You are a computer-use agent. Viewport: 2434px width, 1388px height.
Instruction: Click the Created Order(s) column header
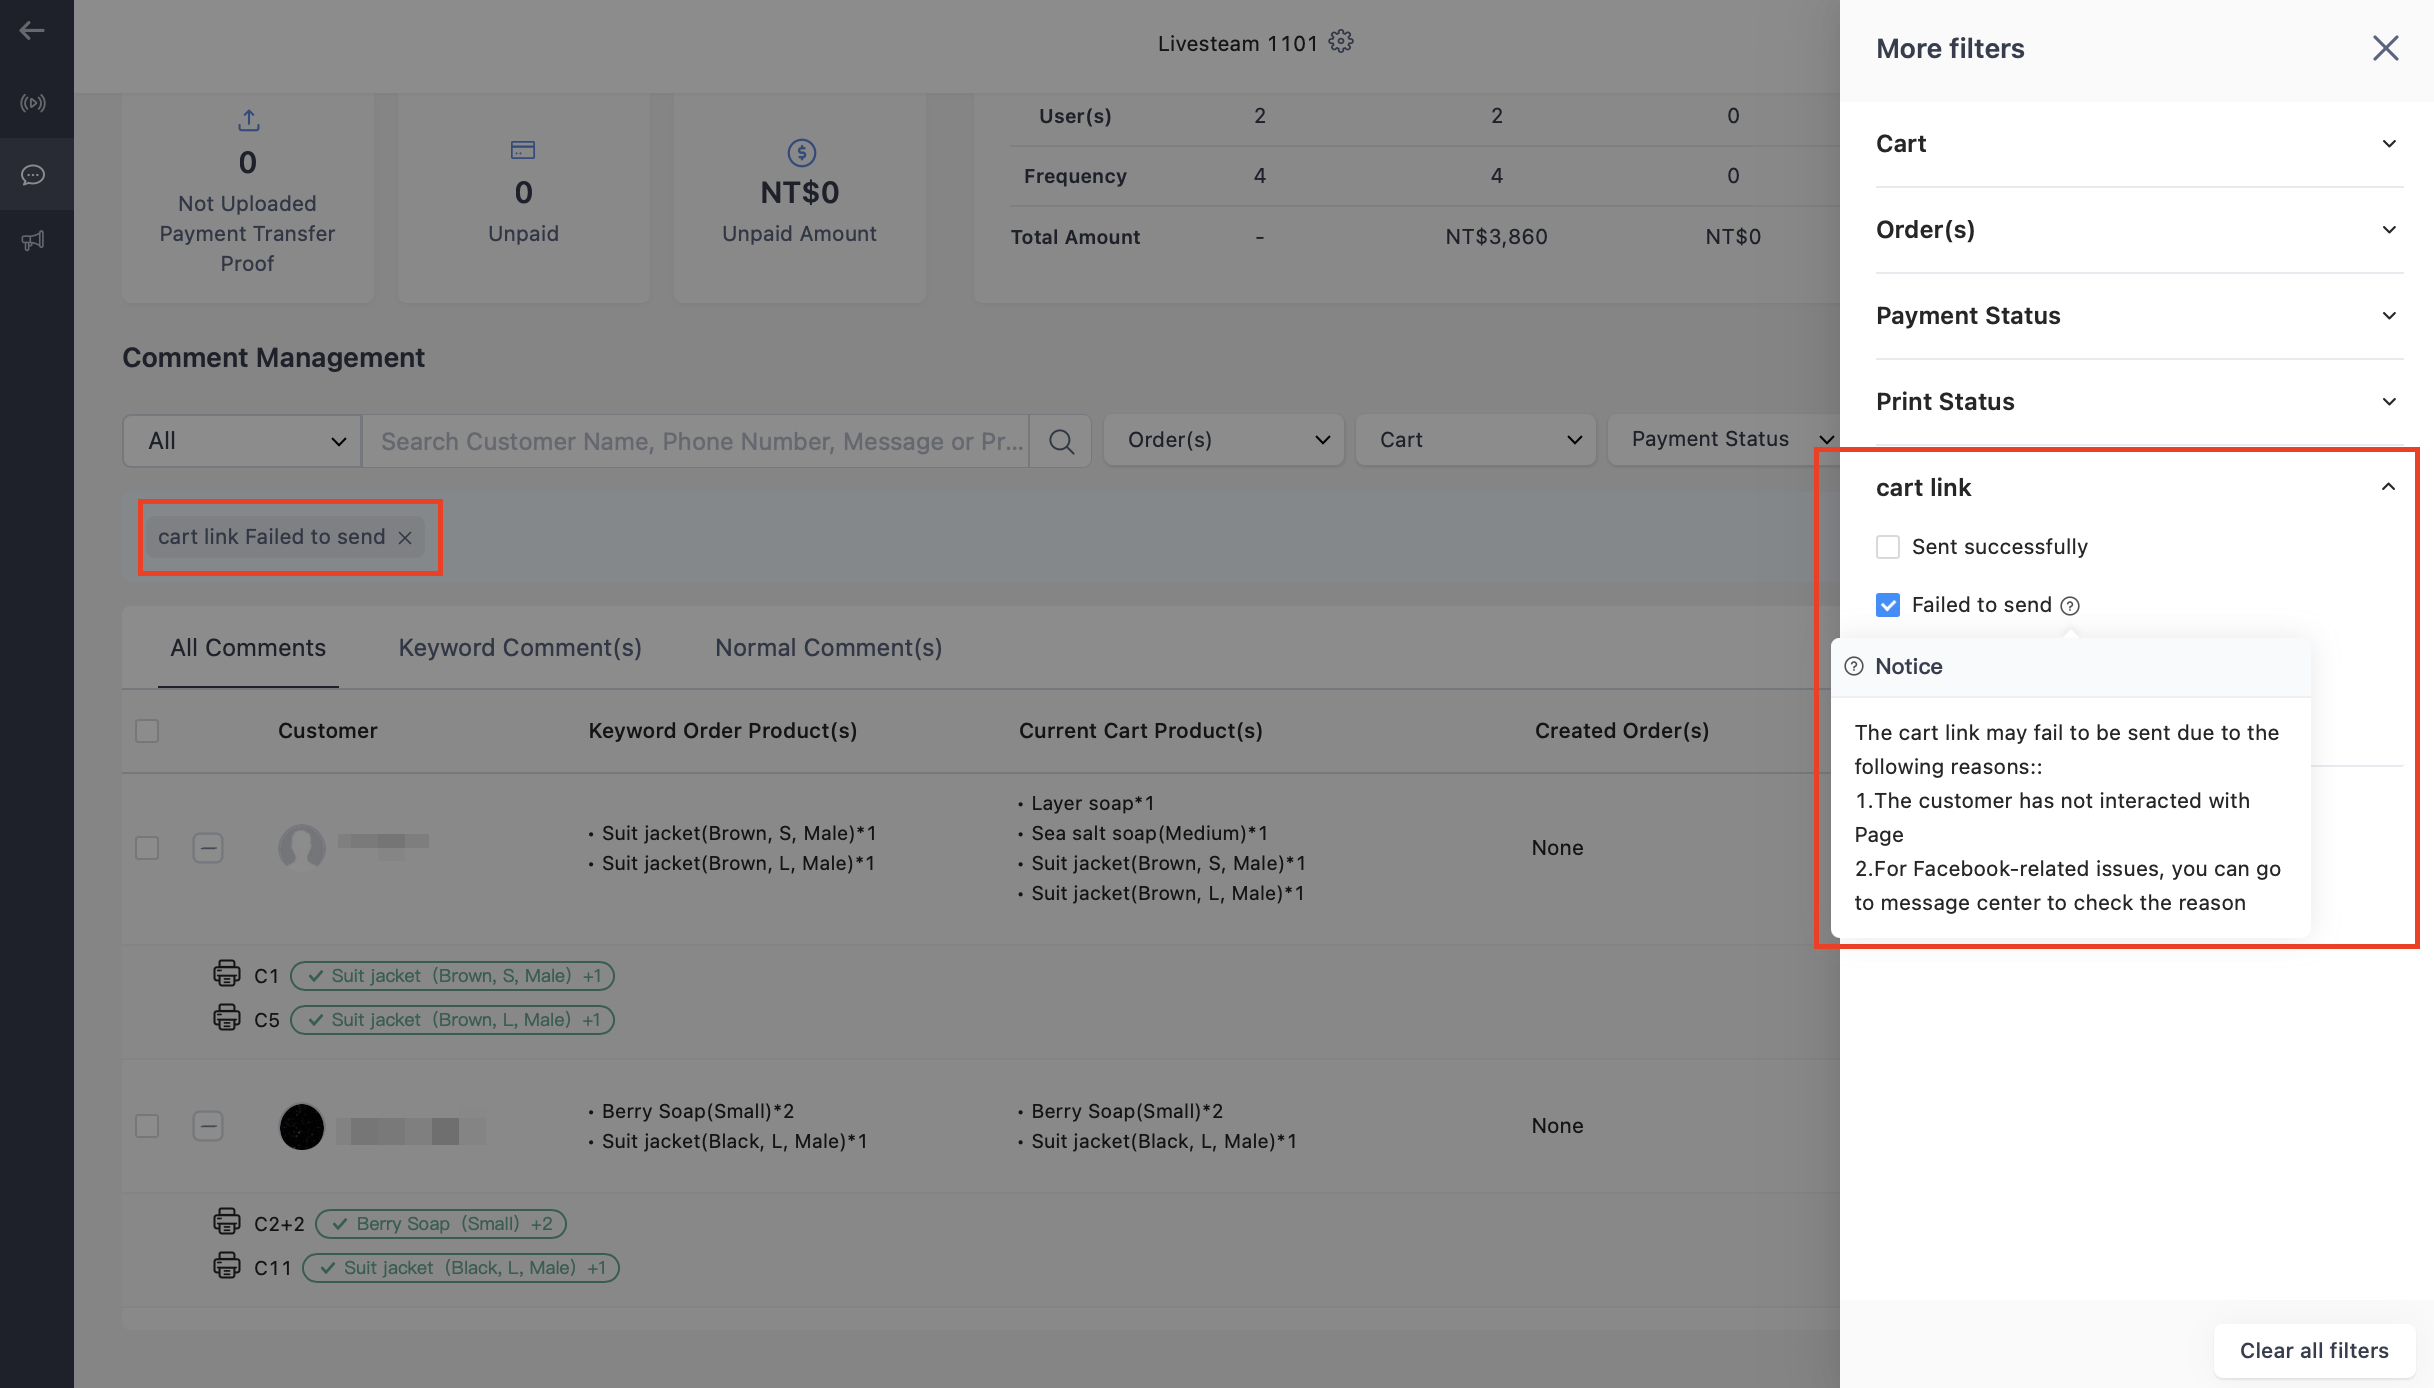[1622, 731]
